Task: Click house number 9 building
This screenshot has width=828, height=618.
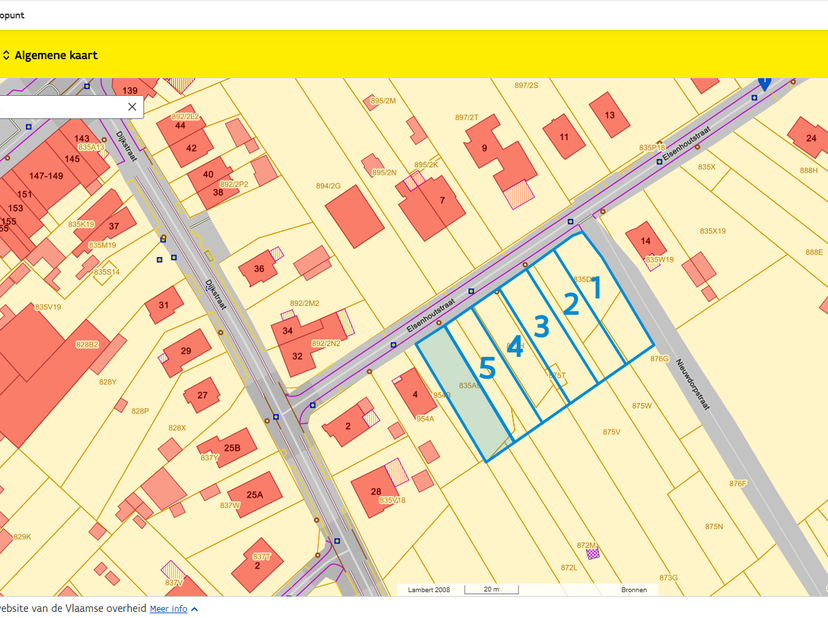Action: 484,148
